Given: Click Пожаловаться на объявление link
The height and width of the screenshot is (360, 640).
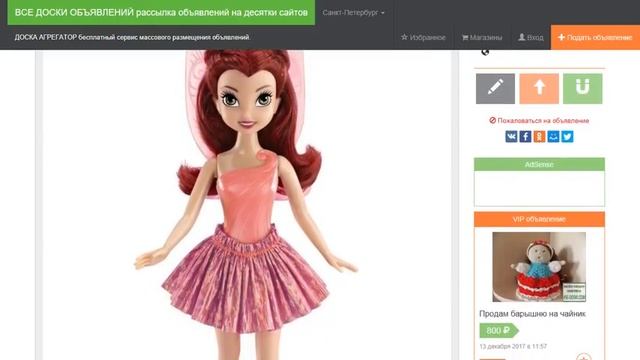Looking at the screenshot, I should point(539,120).
